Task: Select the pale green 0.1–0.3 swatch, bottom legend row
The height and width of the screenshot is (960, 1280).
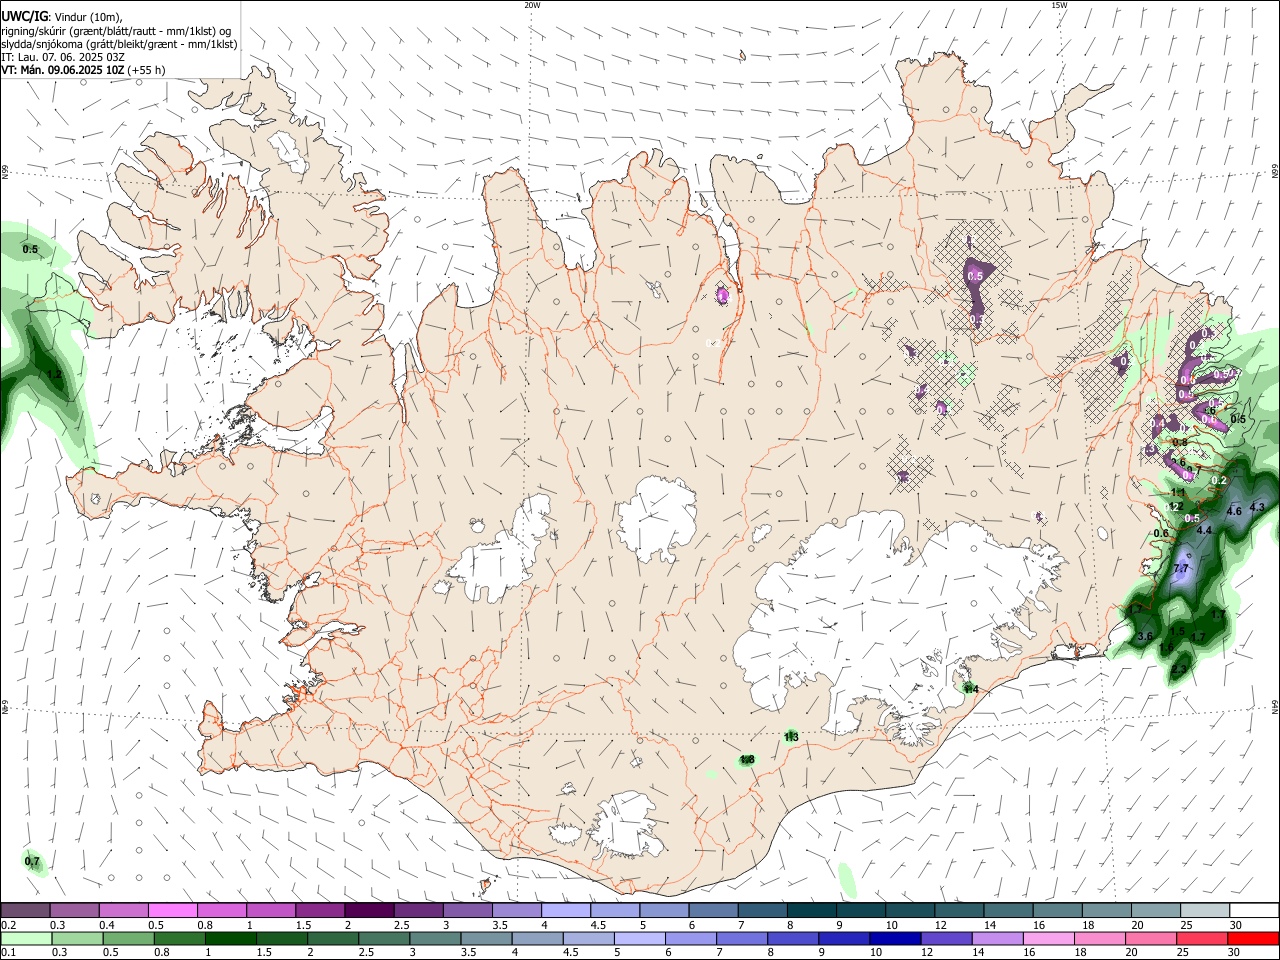Action: [x=25, y=938]
